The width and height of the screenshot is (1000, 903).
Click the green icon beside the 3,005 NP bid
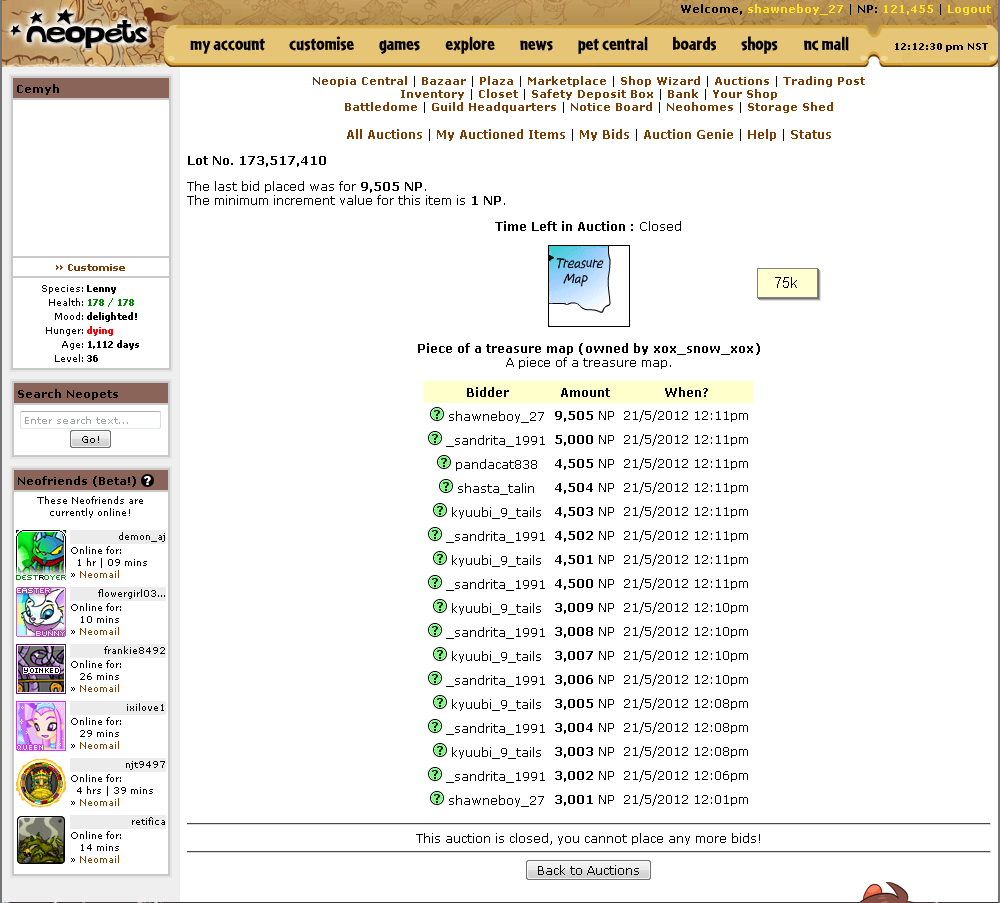click(x=440, y=702)
